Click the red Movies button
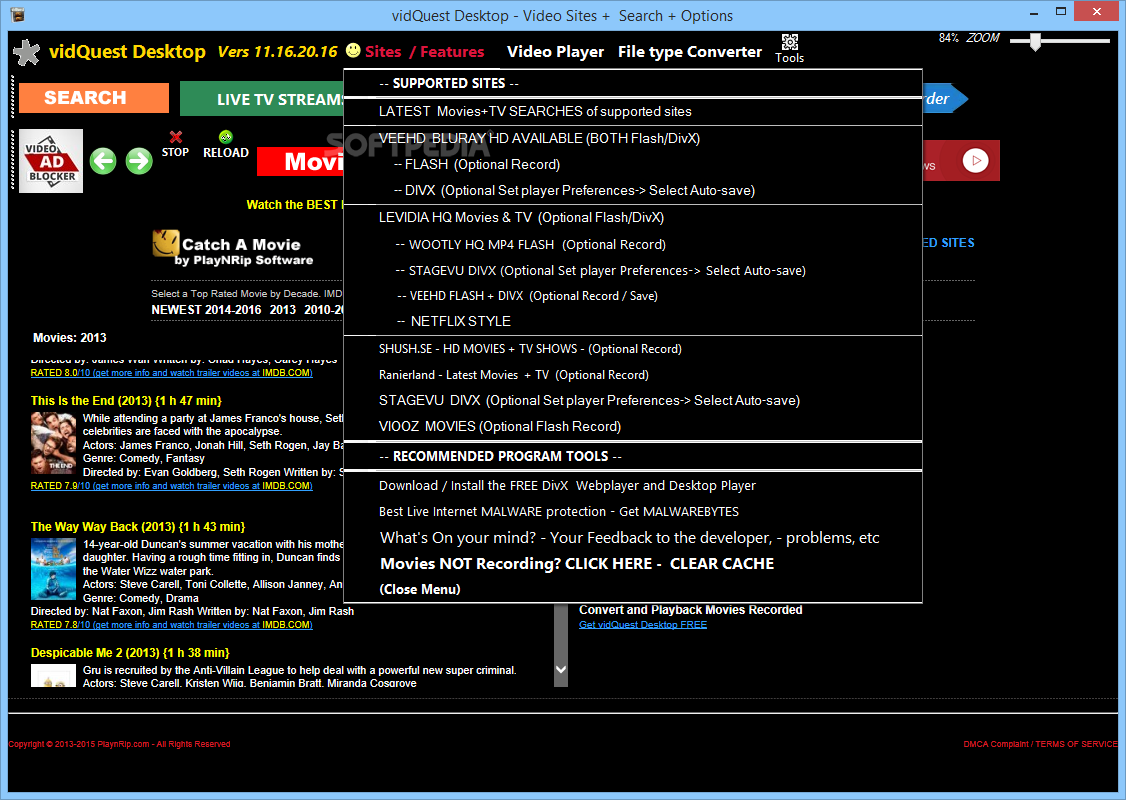The width and height of the screenshot is (1126, 800). (300, 162)
